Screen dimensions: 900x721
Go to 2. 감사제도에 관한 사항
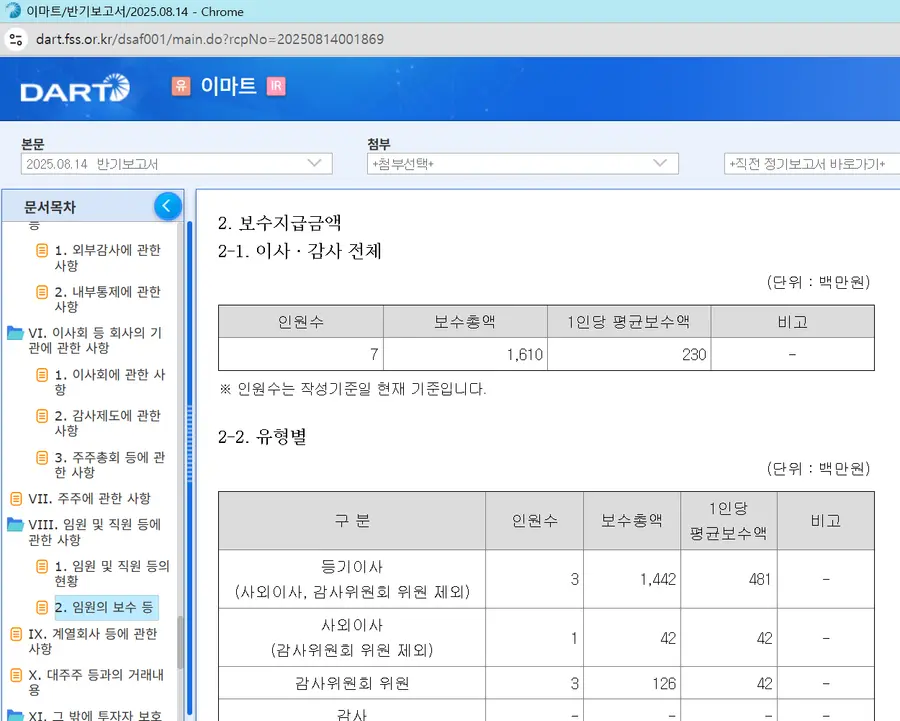click(107, 424)
